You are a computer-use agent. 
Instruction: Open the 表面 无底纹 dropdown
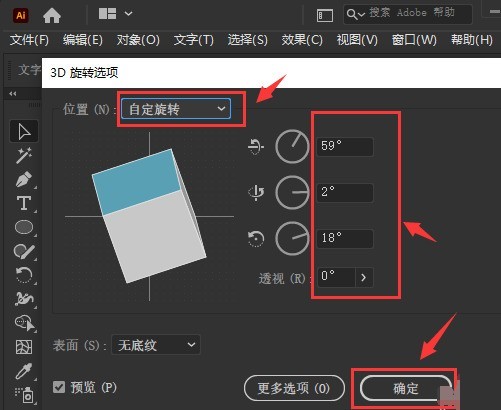pos(156,345)
